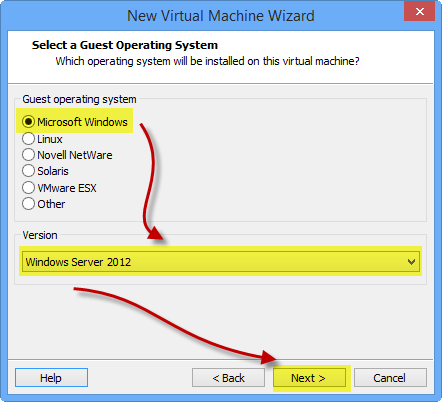The width and height of the screenshot is (442, 402).
Task: Cancel the New Virtual Machine Wizard
Action: [x=390, y=378]
